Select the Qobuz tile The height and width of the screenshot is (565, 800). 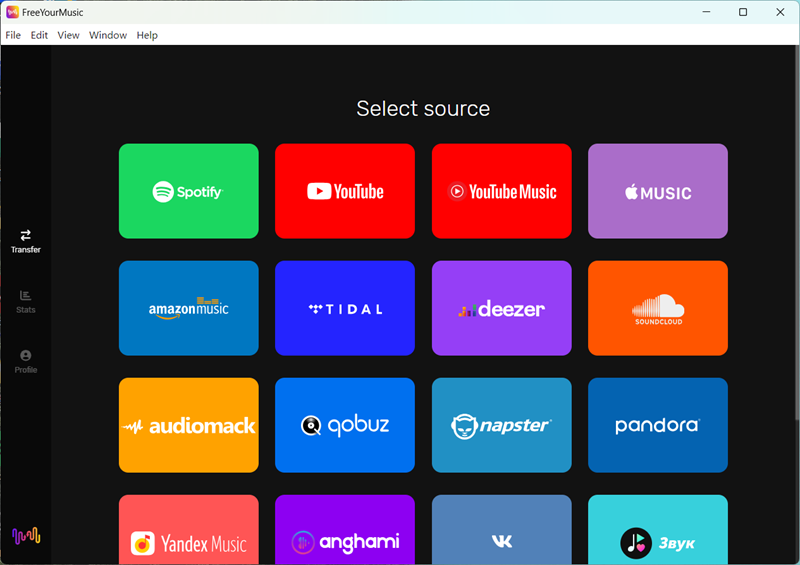tap(345, 425)
